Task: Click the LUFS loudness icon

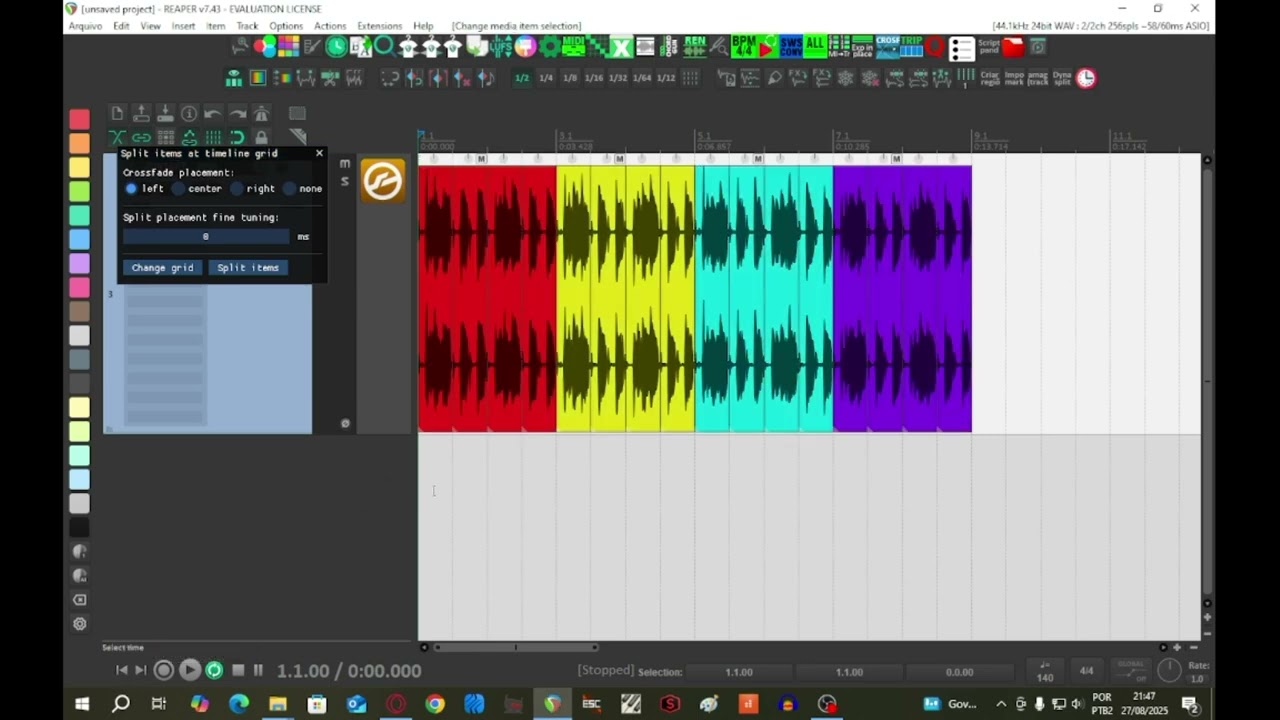Action: [500, 46]
